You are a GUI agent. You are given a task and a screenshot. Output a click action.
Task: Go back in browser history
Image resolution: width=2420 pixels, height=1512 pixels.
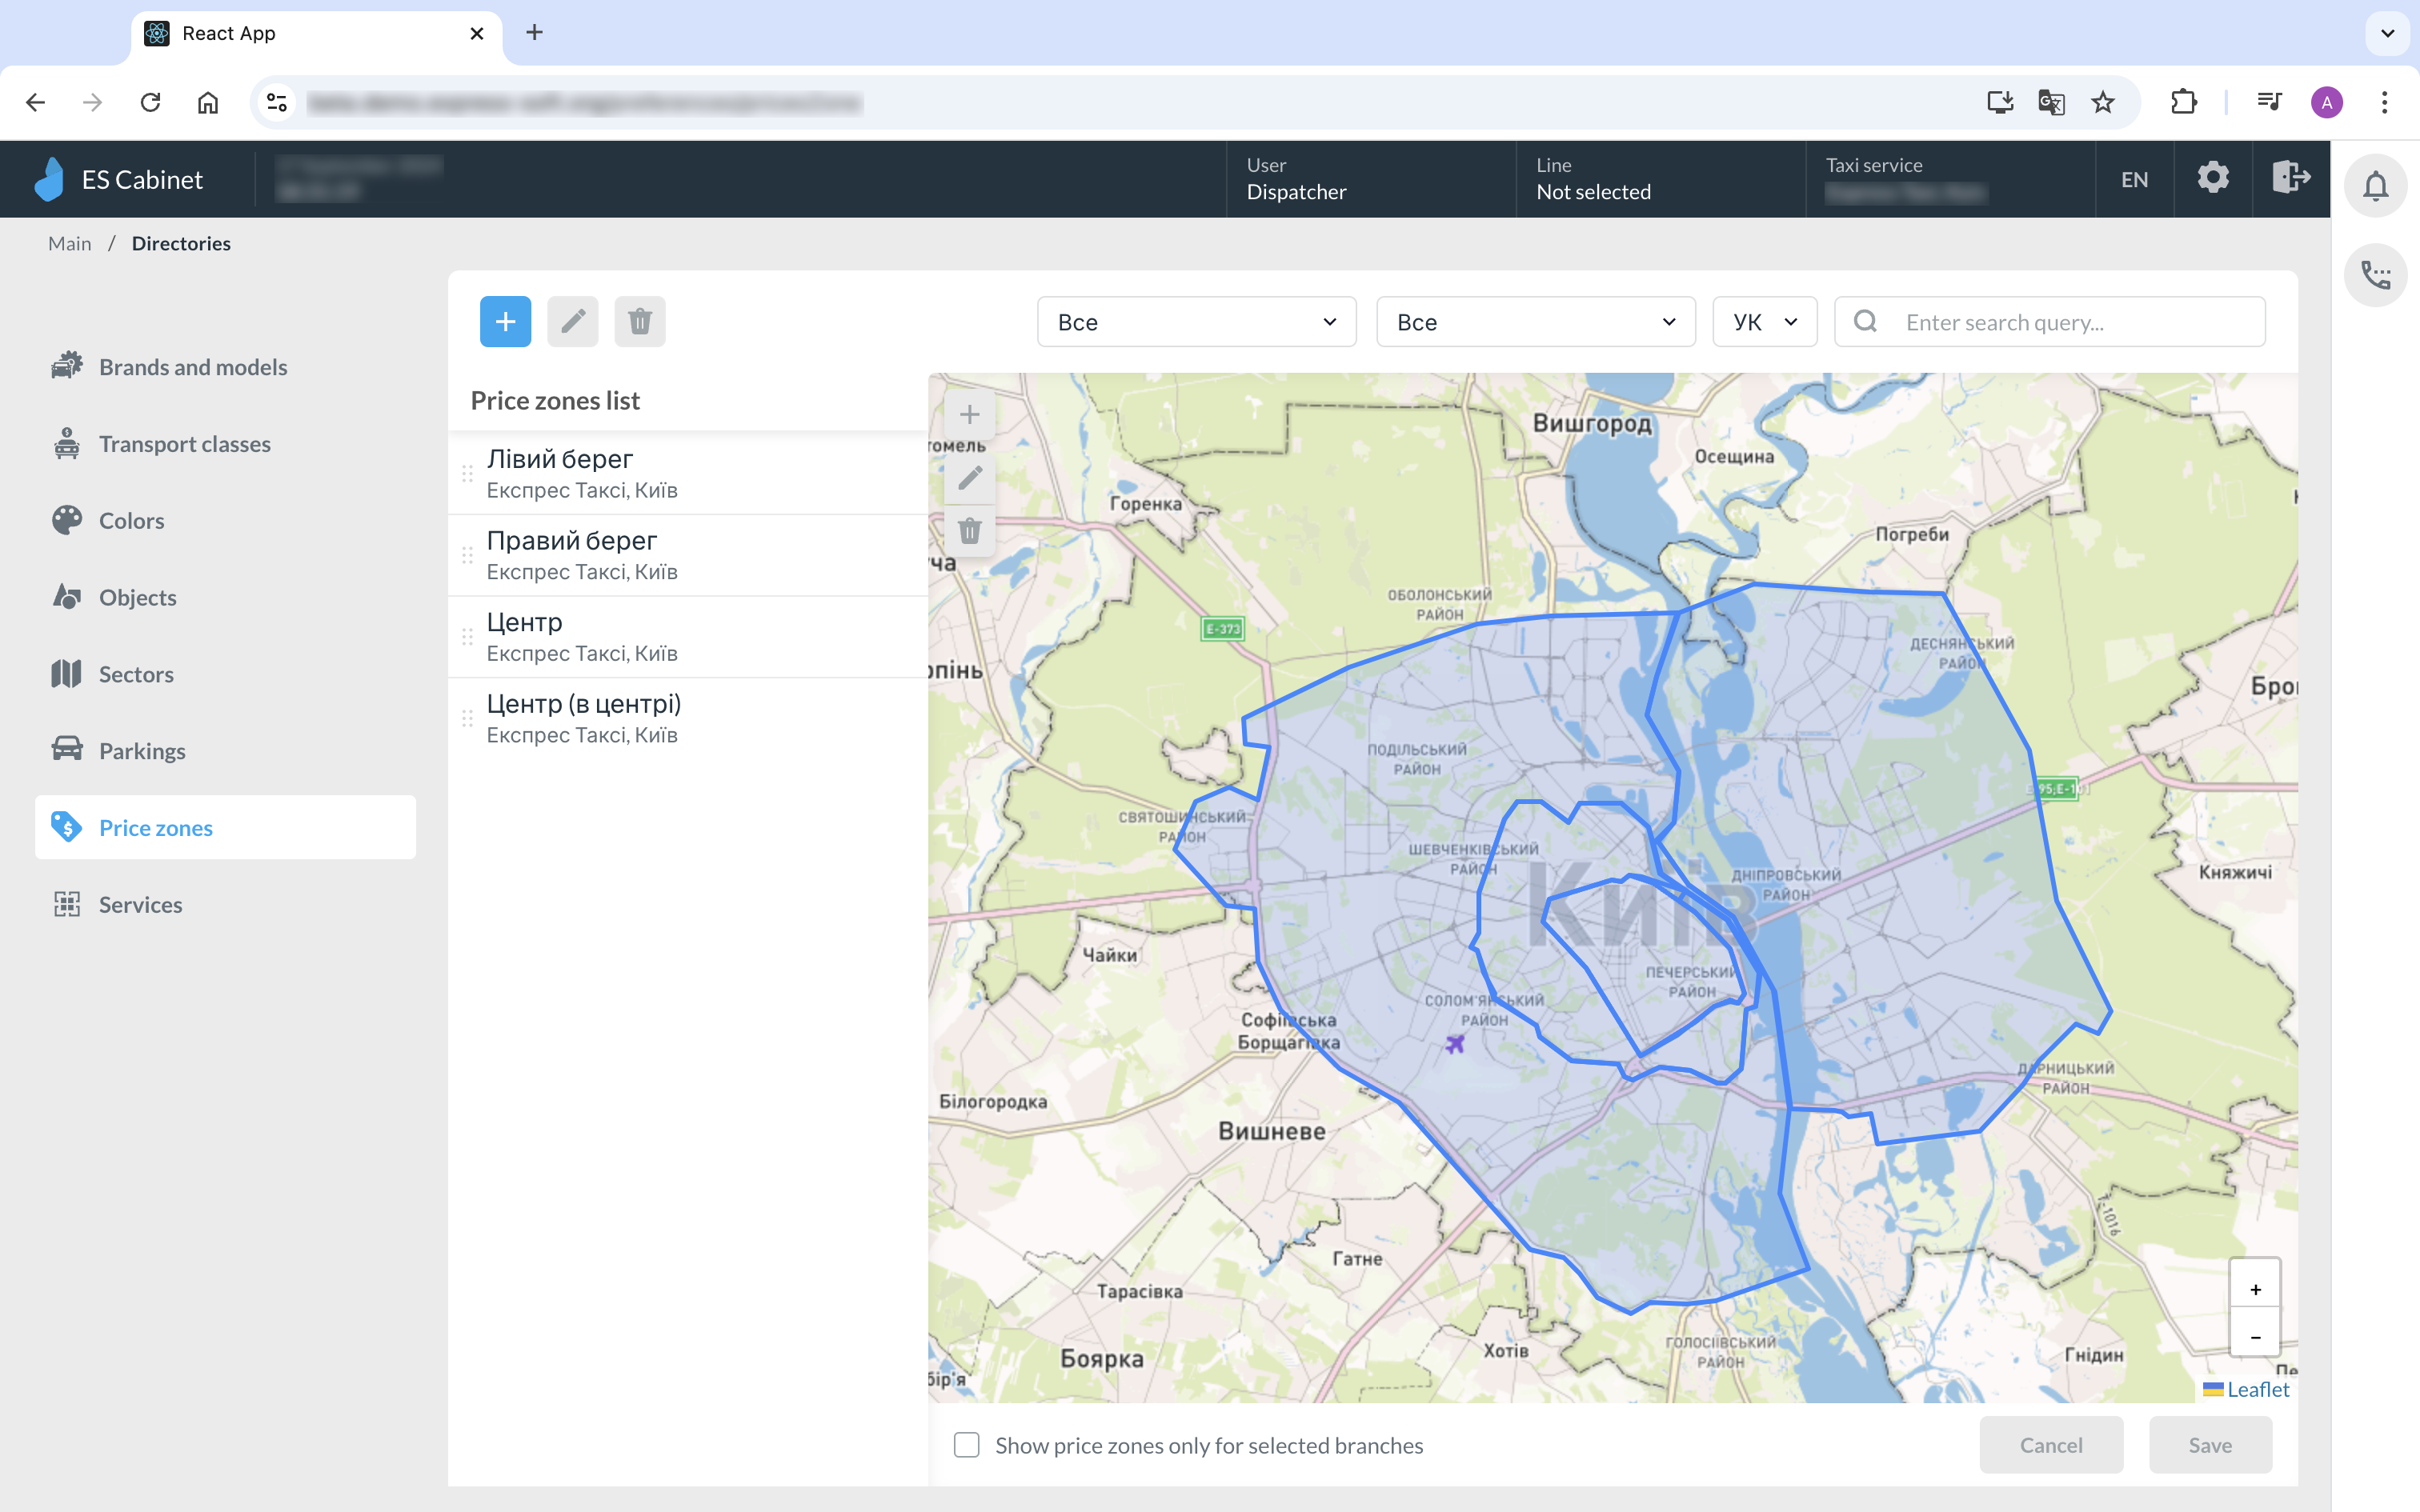point(35,102)
